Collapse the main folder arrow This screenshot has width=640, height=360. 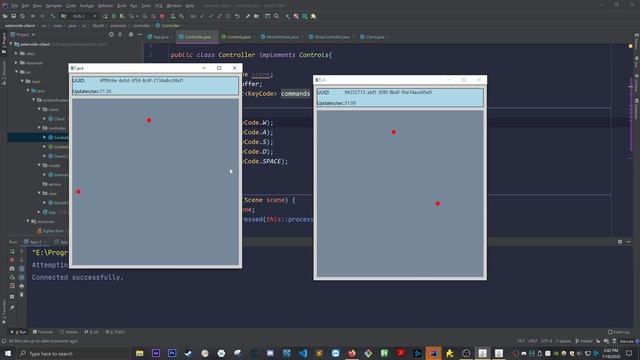pyautogui.click(x=22, y=81)
